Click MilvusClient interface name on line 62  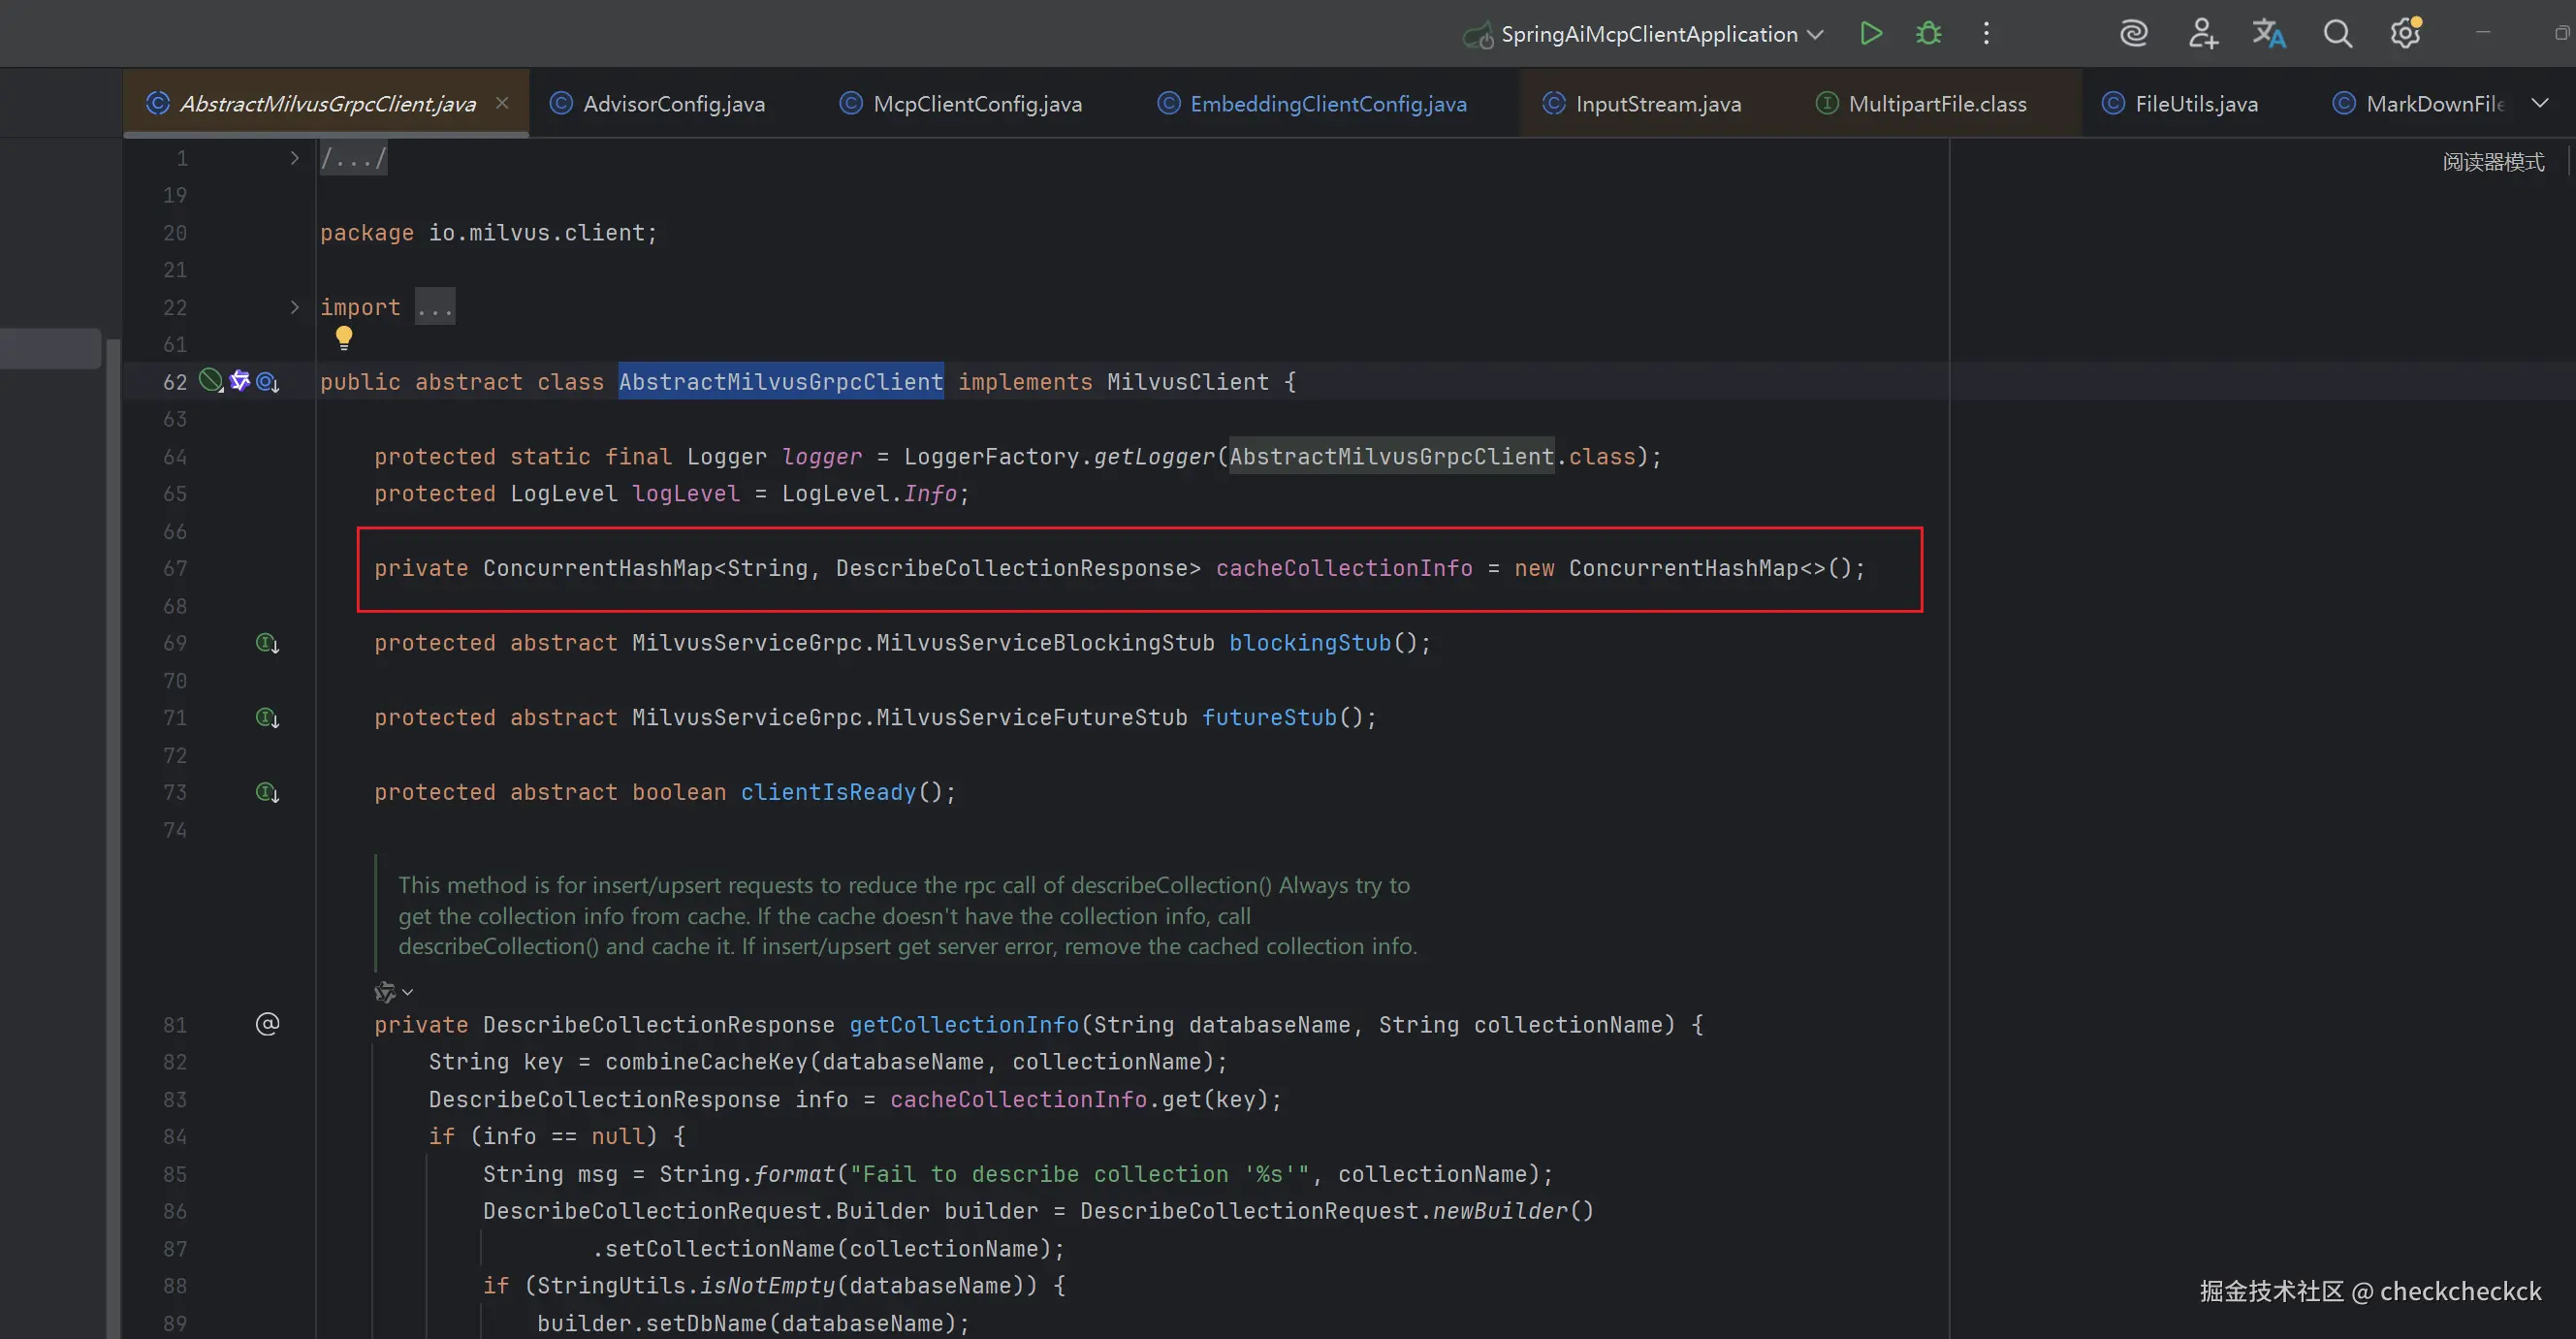click(x=1188, y=382)
